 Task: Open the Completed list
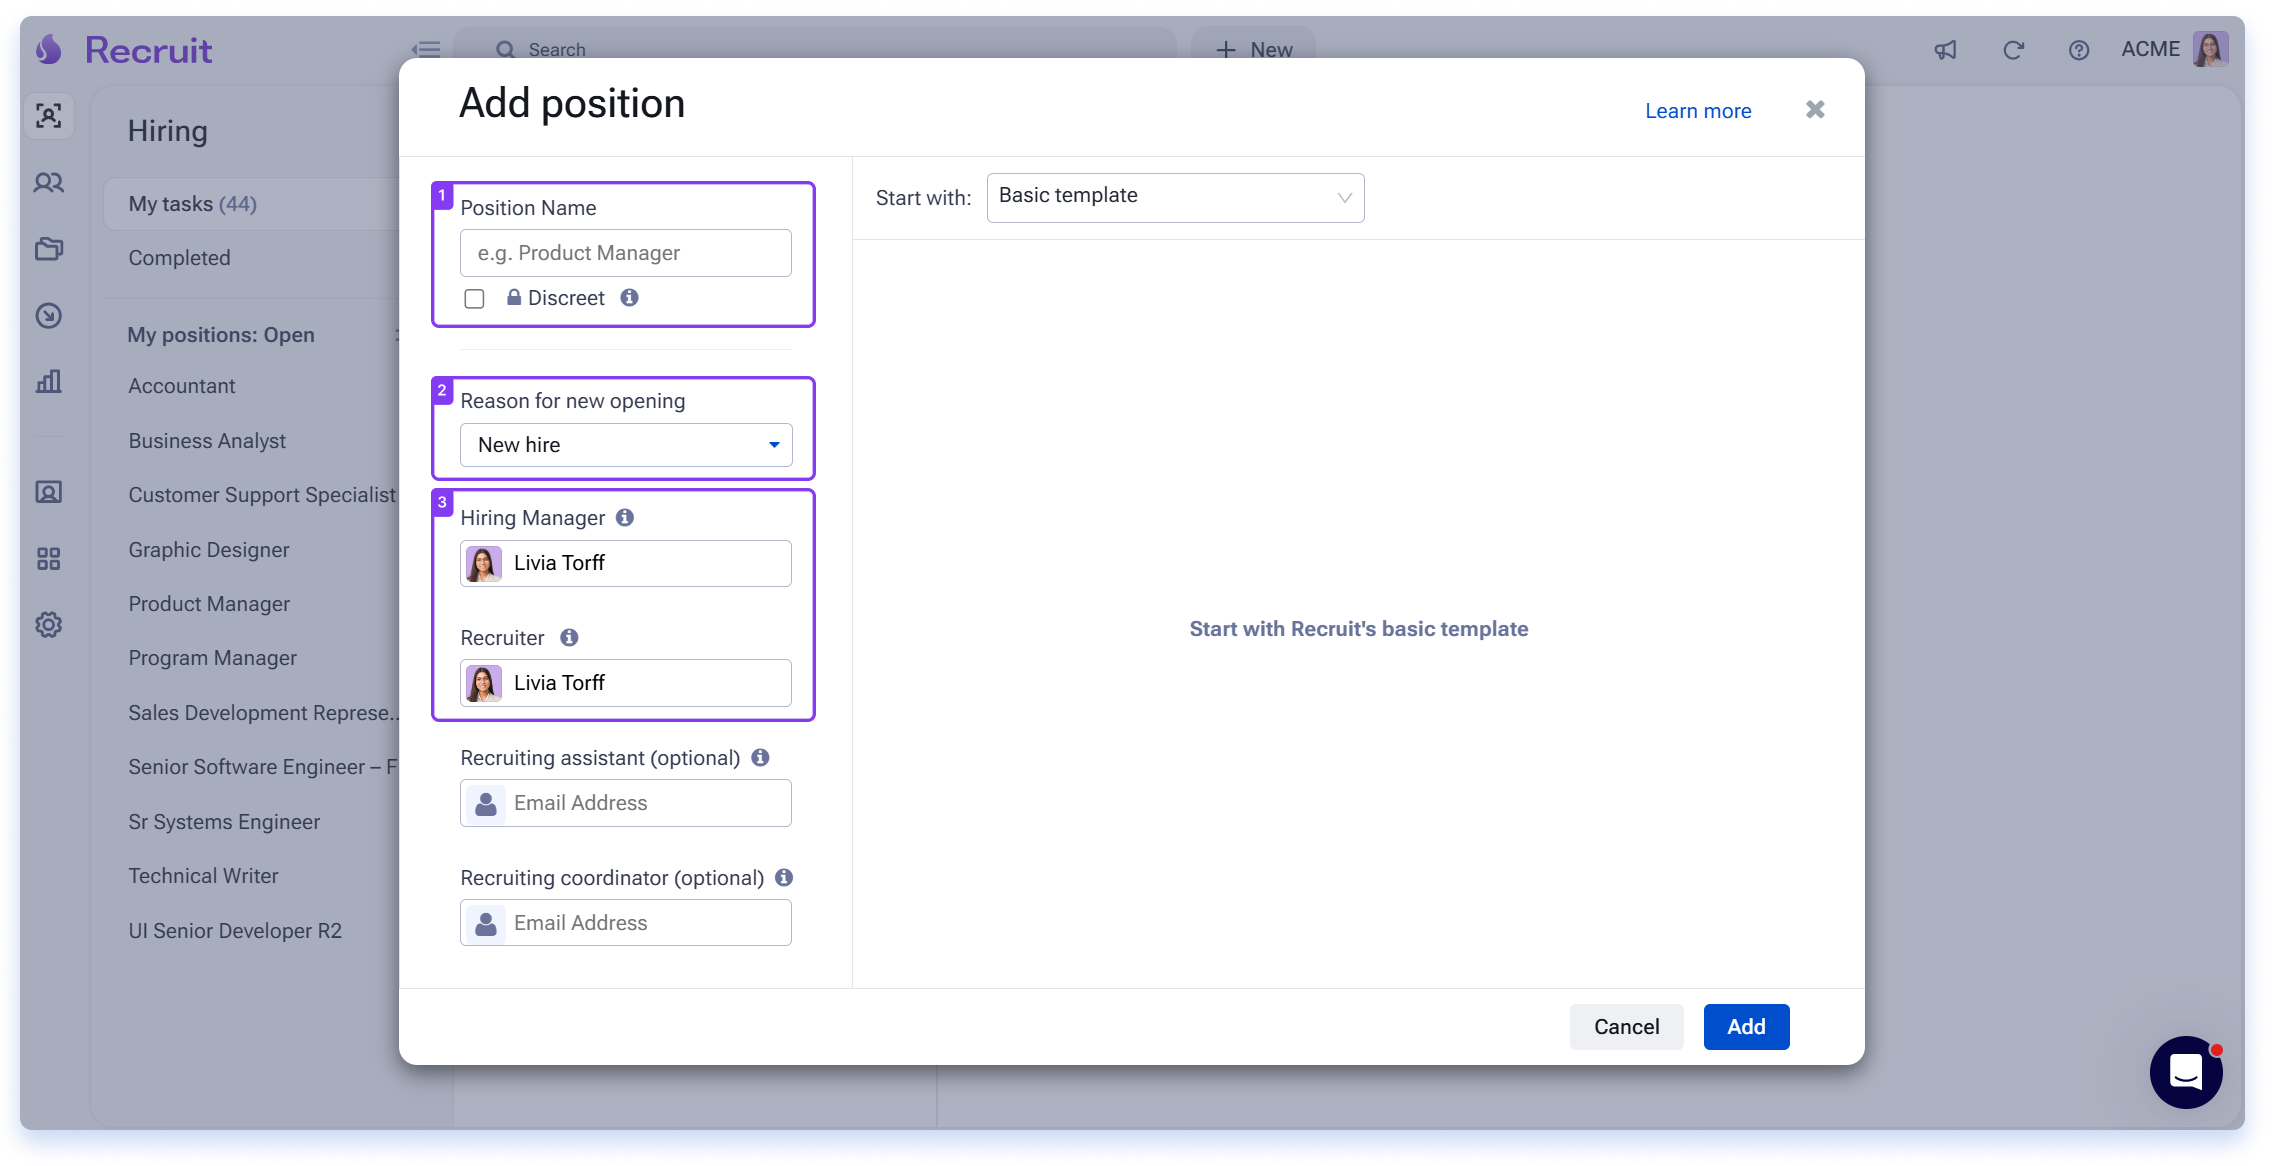tap(179, 258)
